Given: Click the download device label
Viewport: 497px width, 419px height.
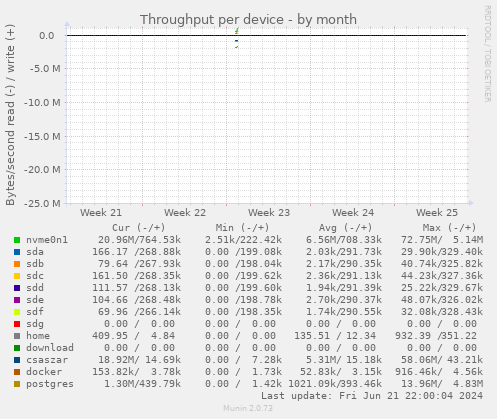Looking at the screenshot, I should 50,348.
